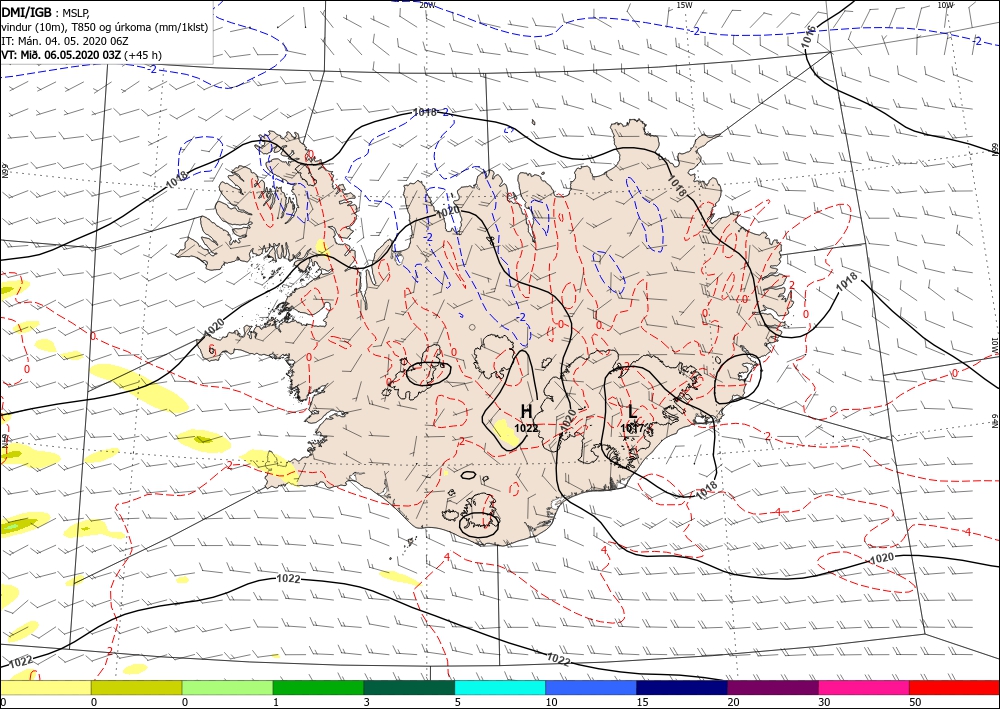Click the 'VT: Mið. 06.05.2020 03Z (+45 h)' line

click(82, 55)
